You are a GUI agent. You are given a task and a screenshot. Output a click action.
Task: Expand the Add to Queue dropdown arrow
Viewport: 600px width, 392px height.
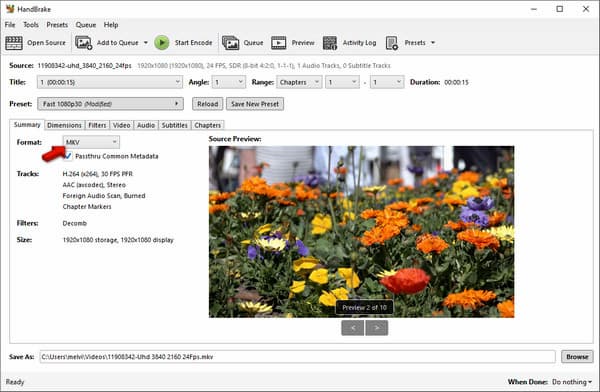click(x=146, y=43)
